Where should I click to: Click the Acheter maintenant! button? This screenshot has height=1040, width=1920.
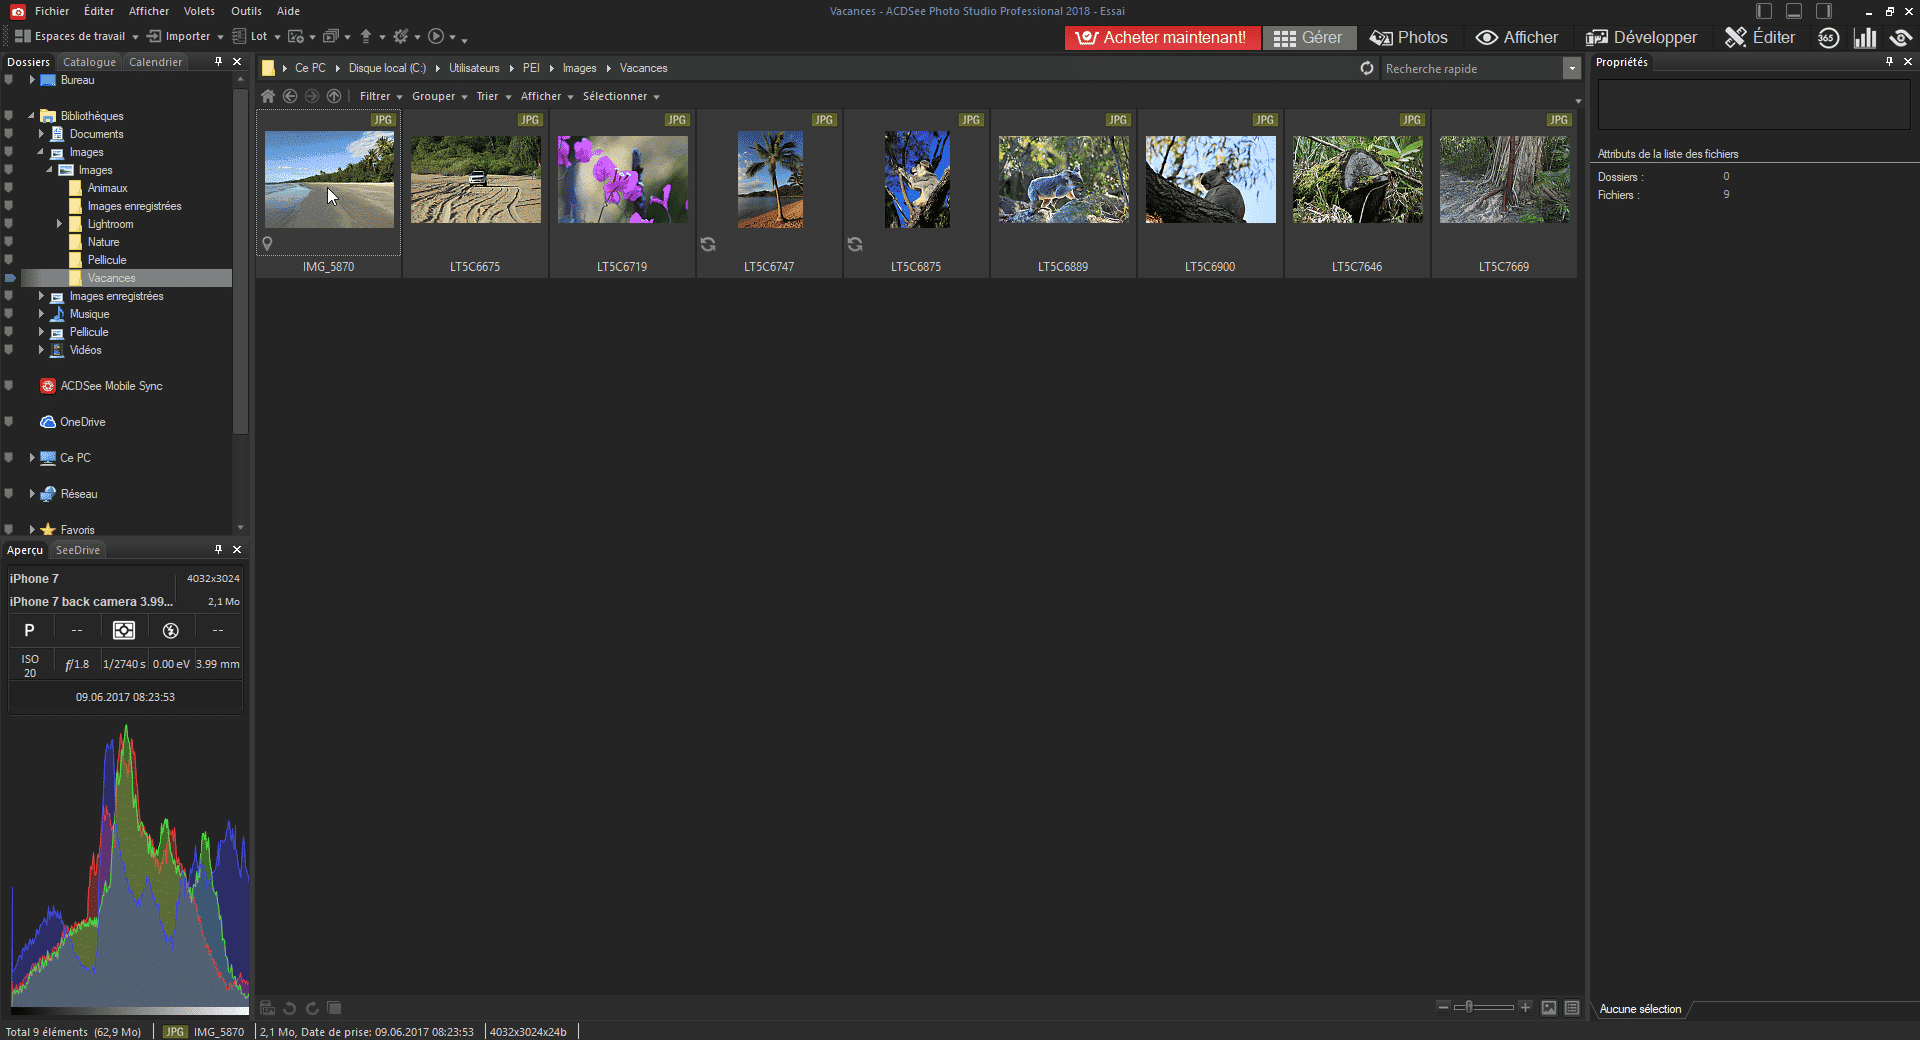[x=1162, y=38]
